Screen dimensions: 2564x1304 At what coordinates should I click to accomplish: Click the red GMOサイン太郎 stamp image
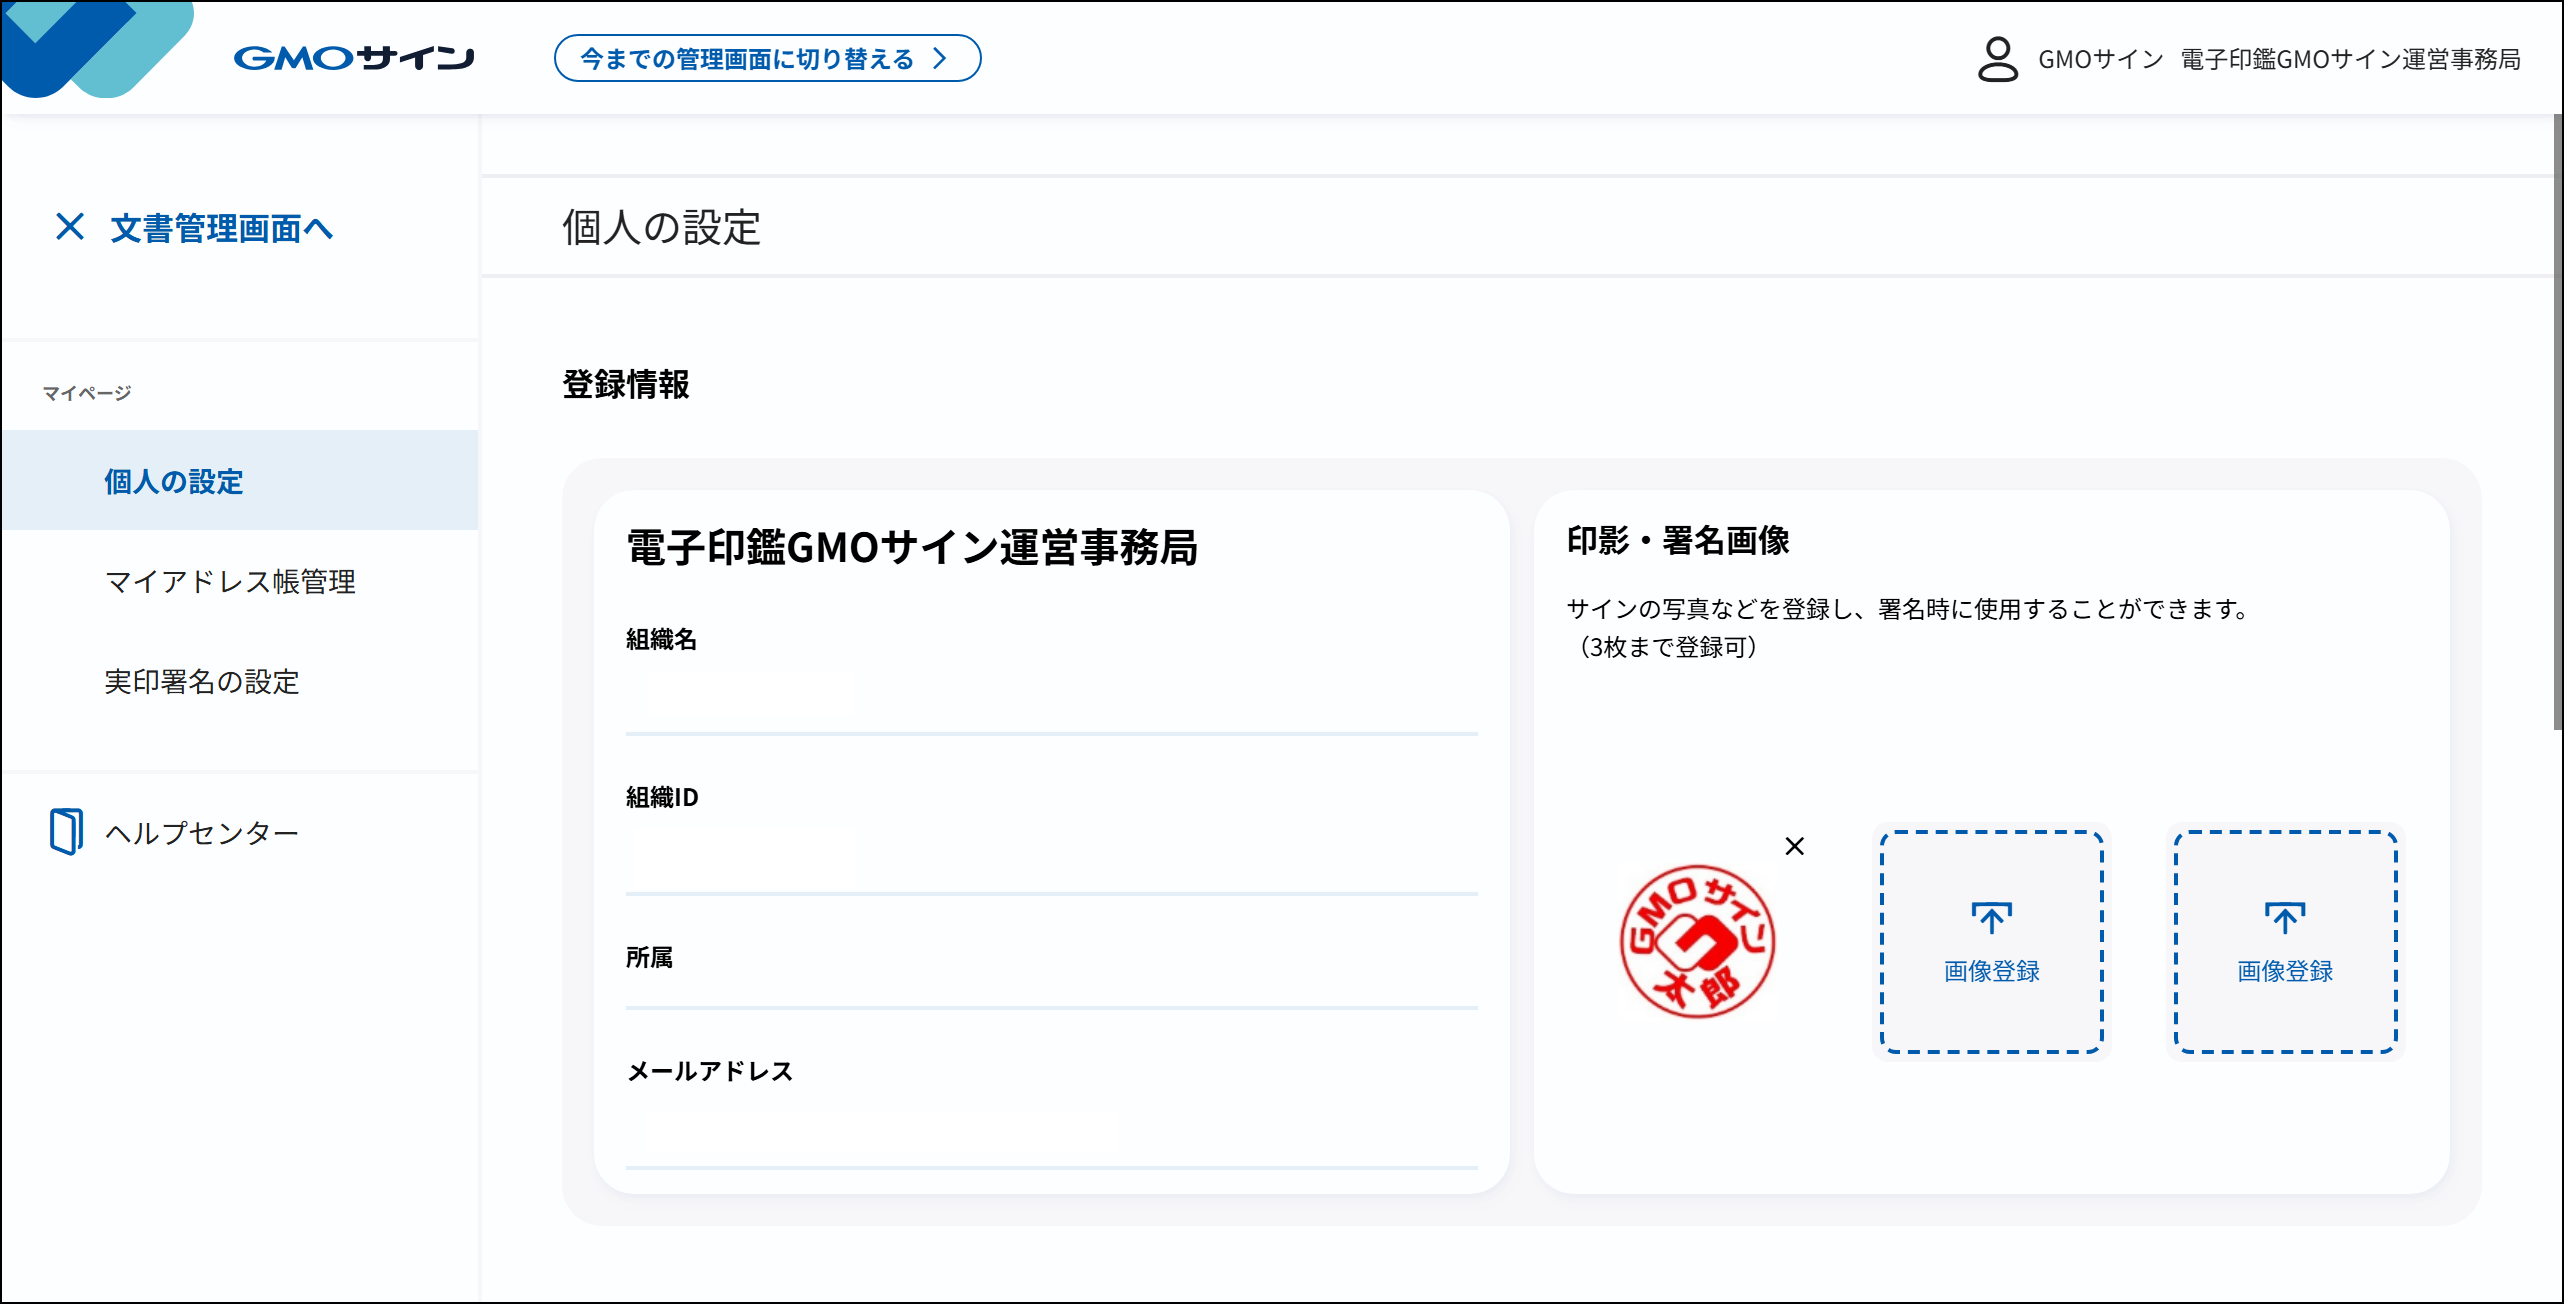[1697, 940]
